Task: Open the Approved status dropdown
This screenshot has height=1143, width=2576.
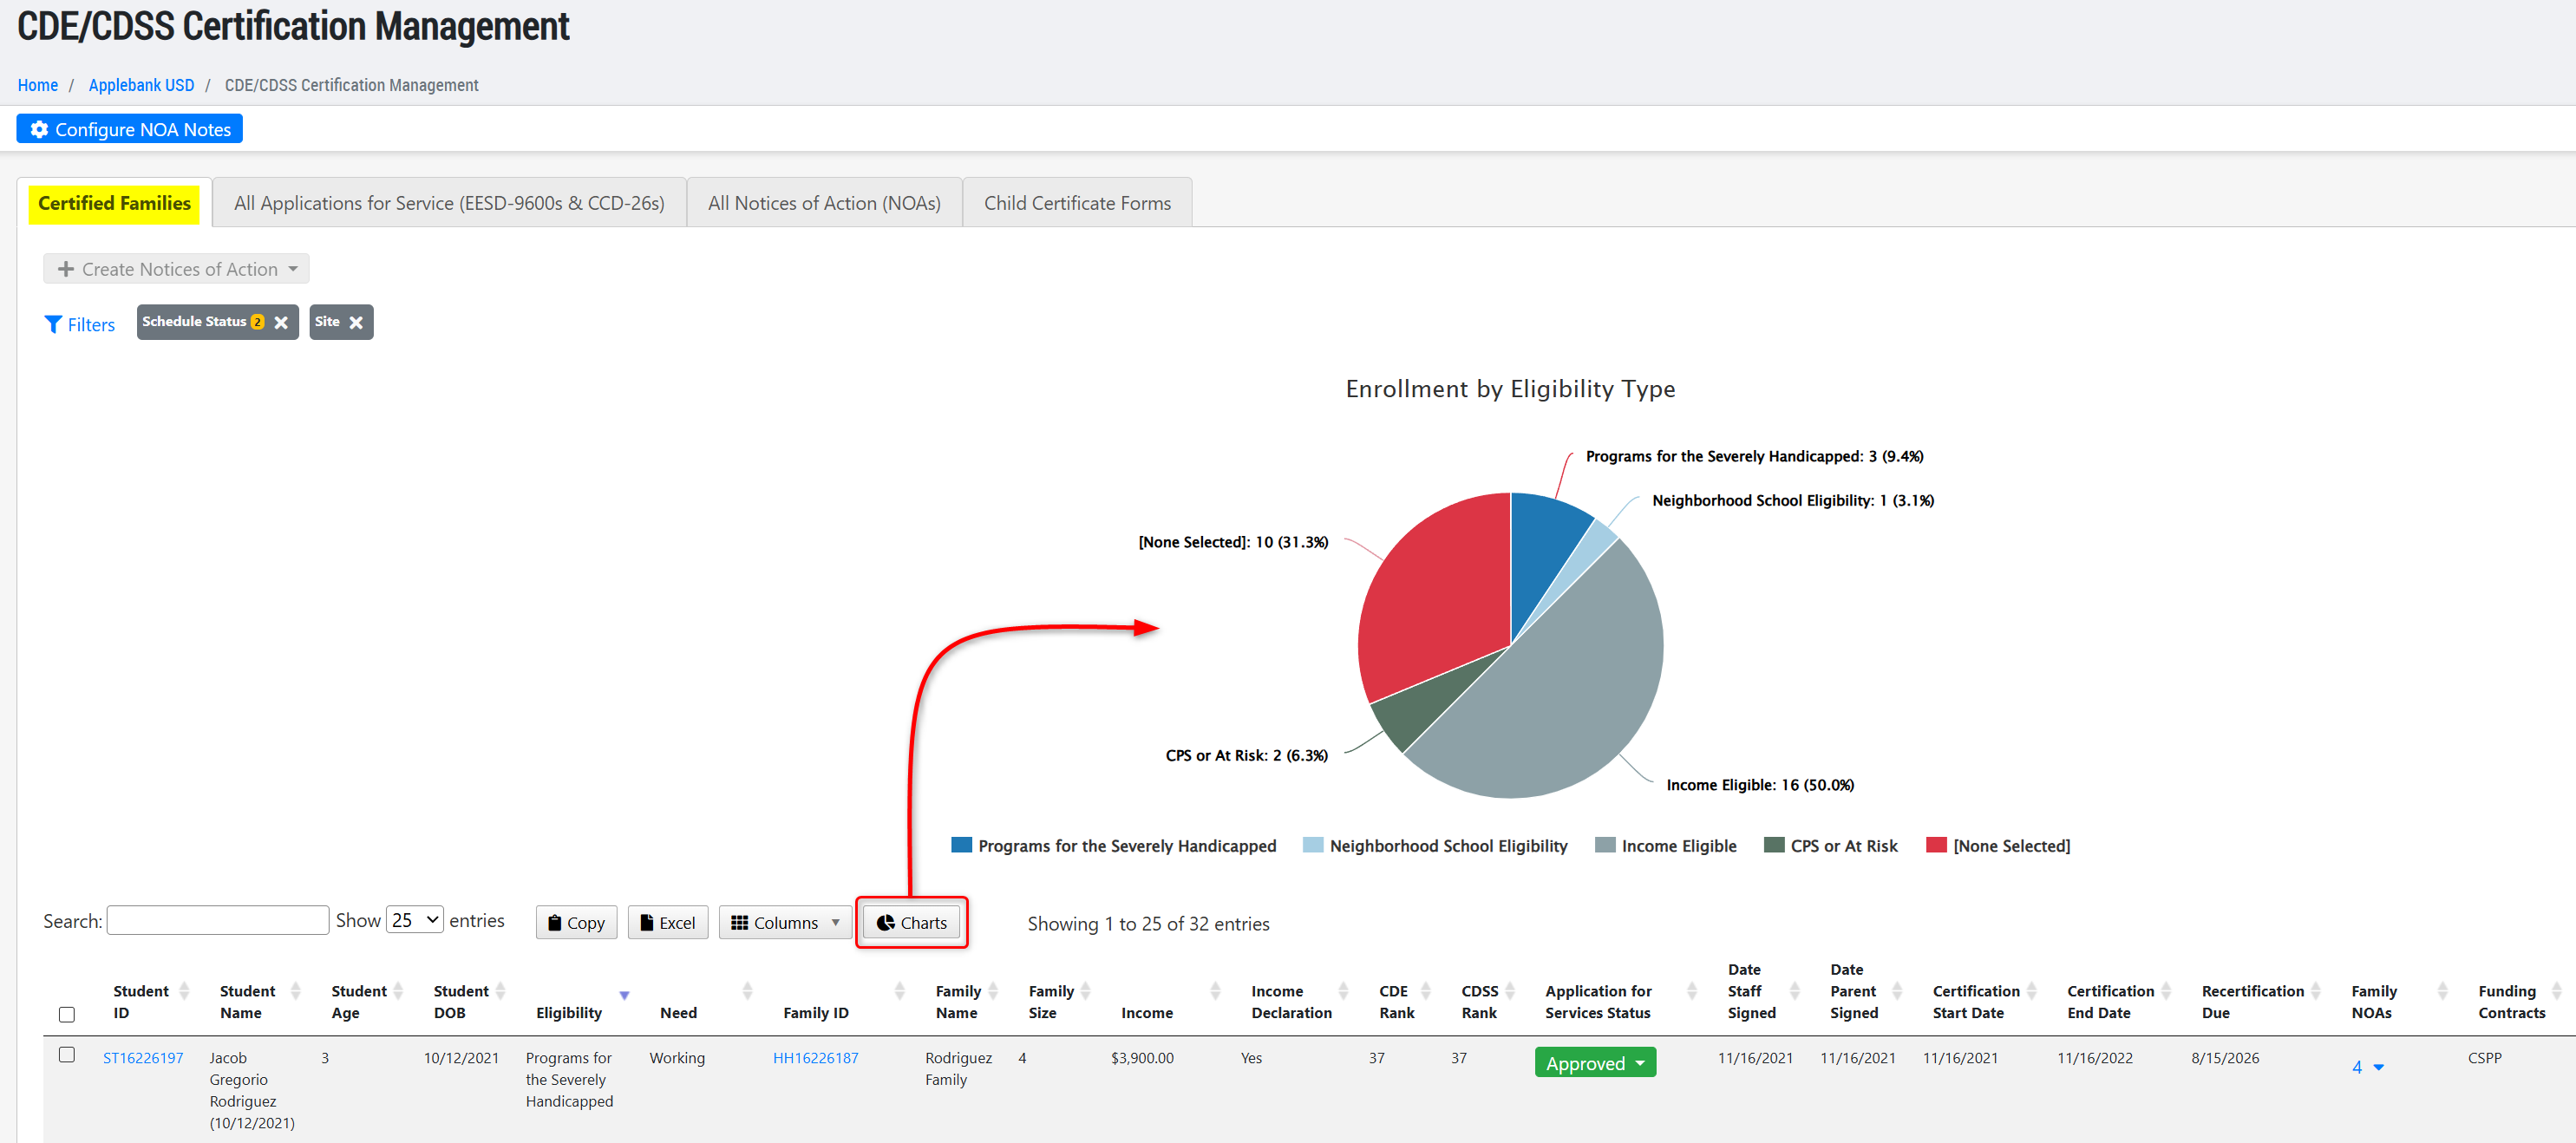Action: click(x=1595, y=1062)
